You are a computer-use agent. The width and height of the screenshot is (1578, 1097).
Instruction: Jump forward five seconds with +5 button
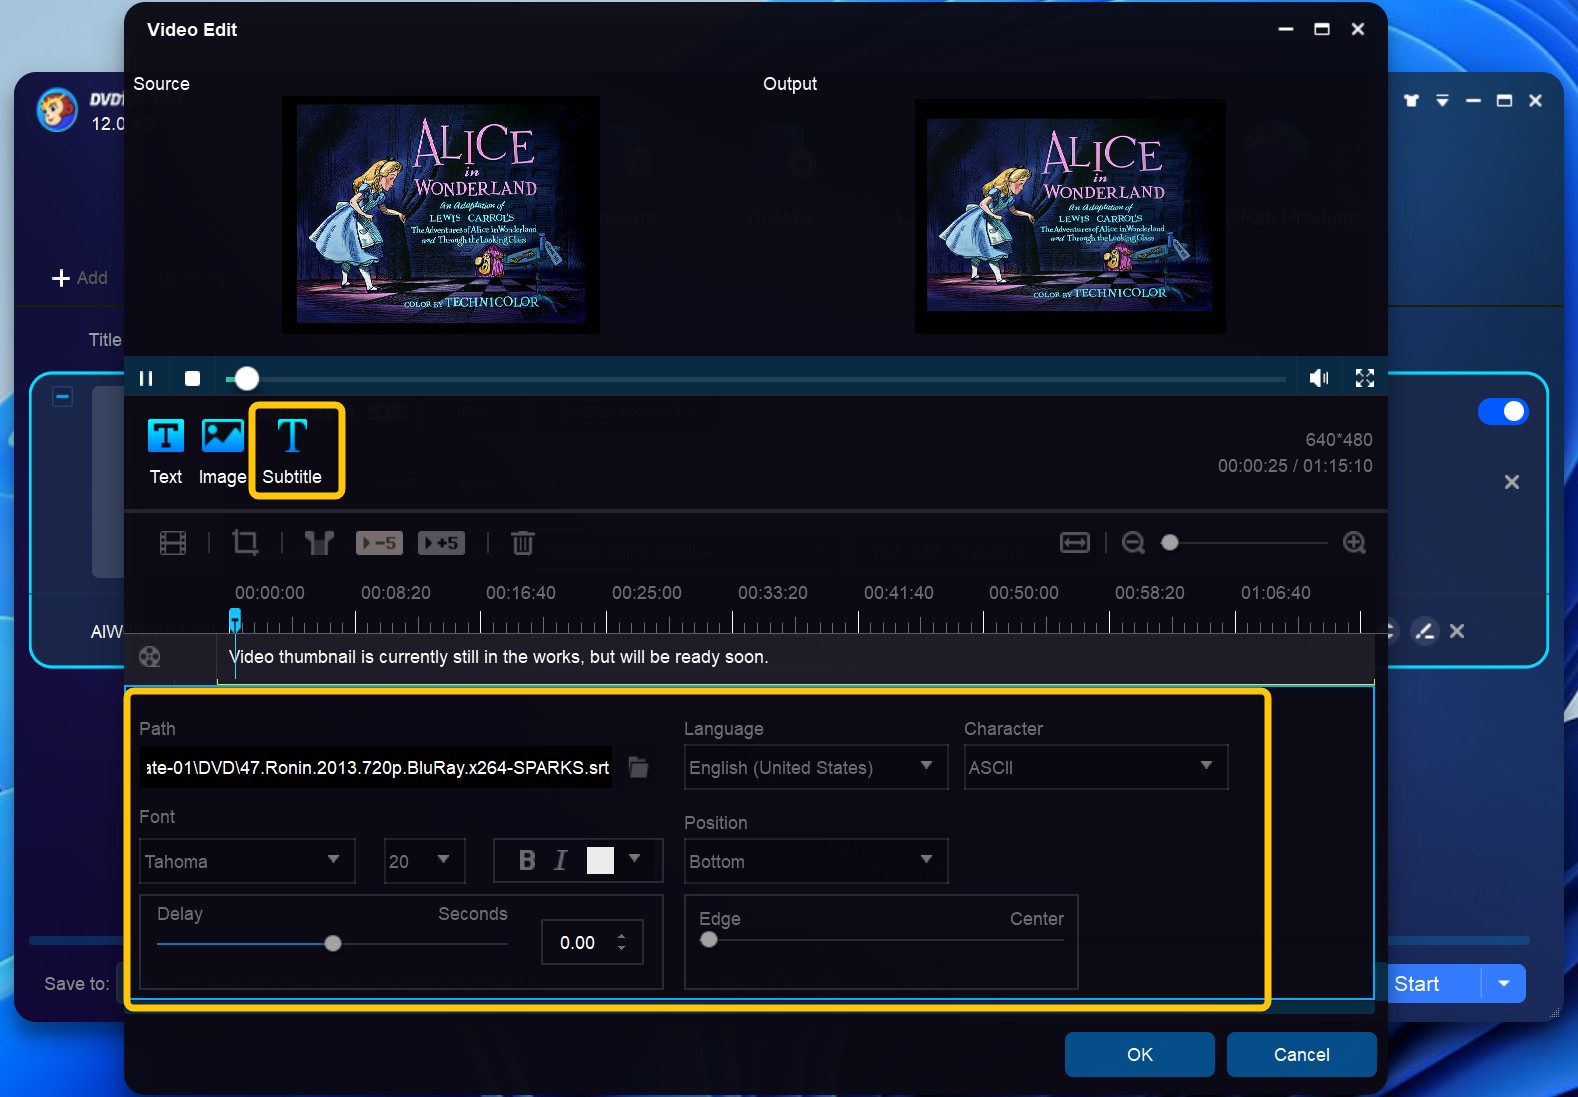[441, 543]
